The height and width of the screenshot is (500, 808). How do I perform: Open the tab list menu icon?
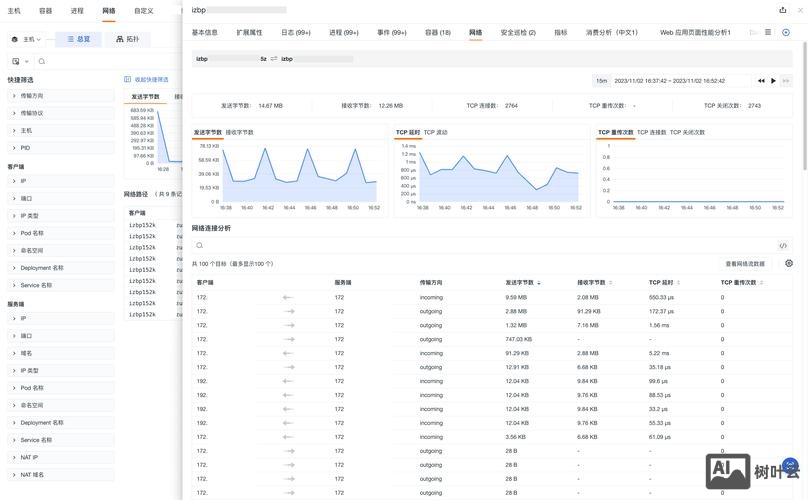coord(768,32)
